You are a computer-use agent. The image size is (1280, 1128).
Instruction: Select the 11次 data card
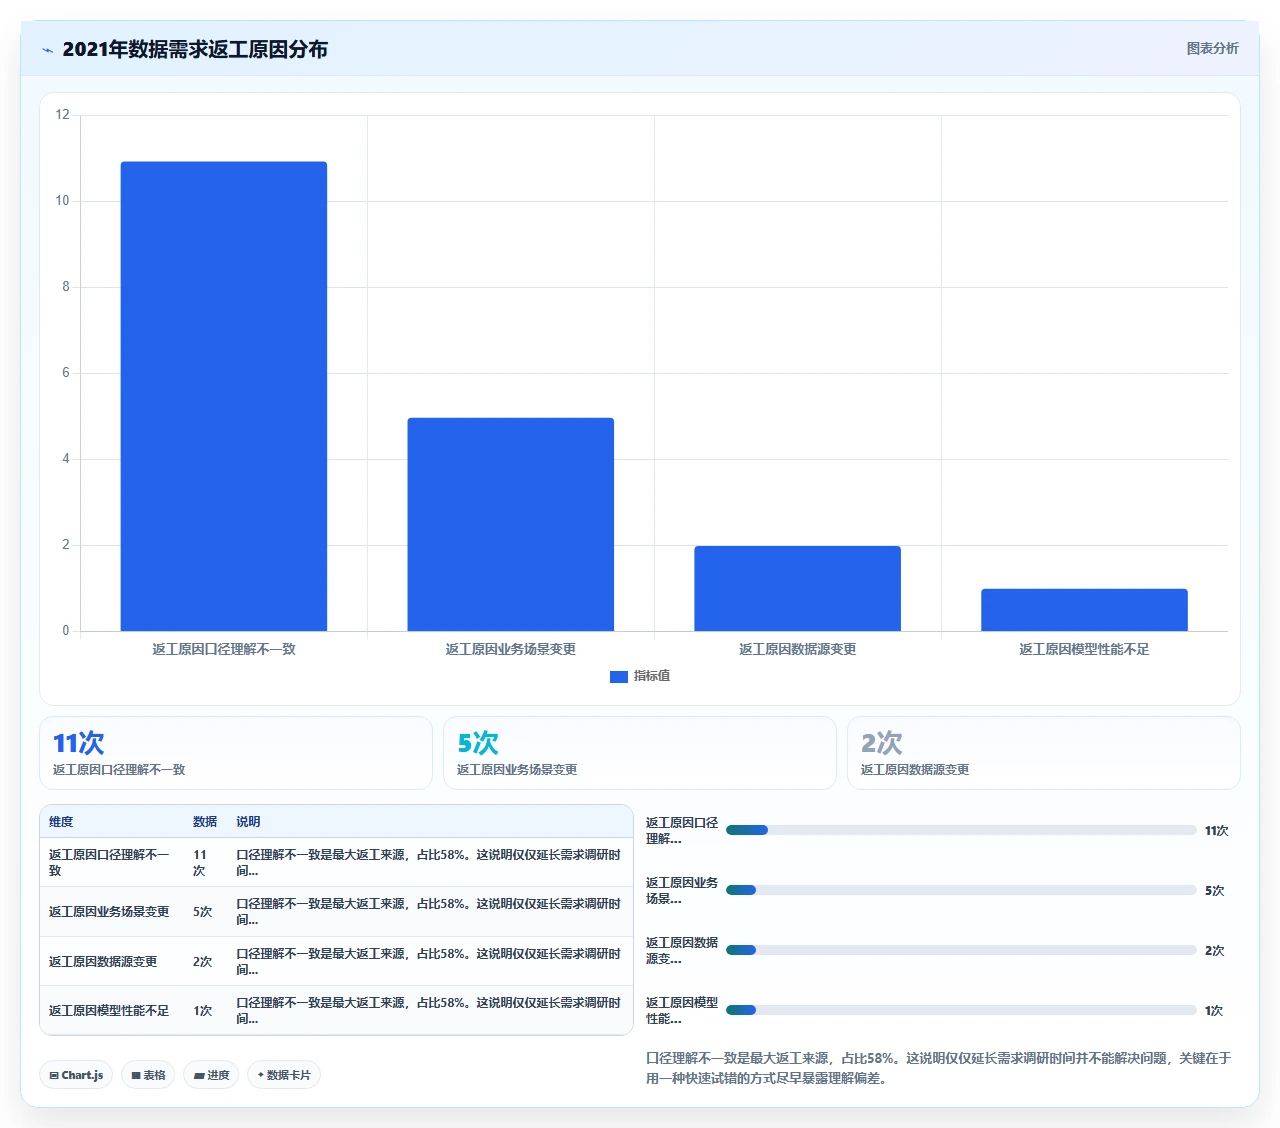pyautogui.click(x=236, y=753)
